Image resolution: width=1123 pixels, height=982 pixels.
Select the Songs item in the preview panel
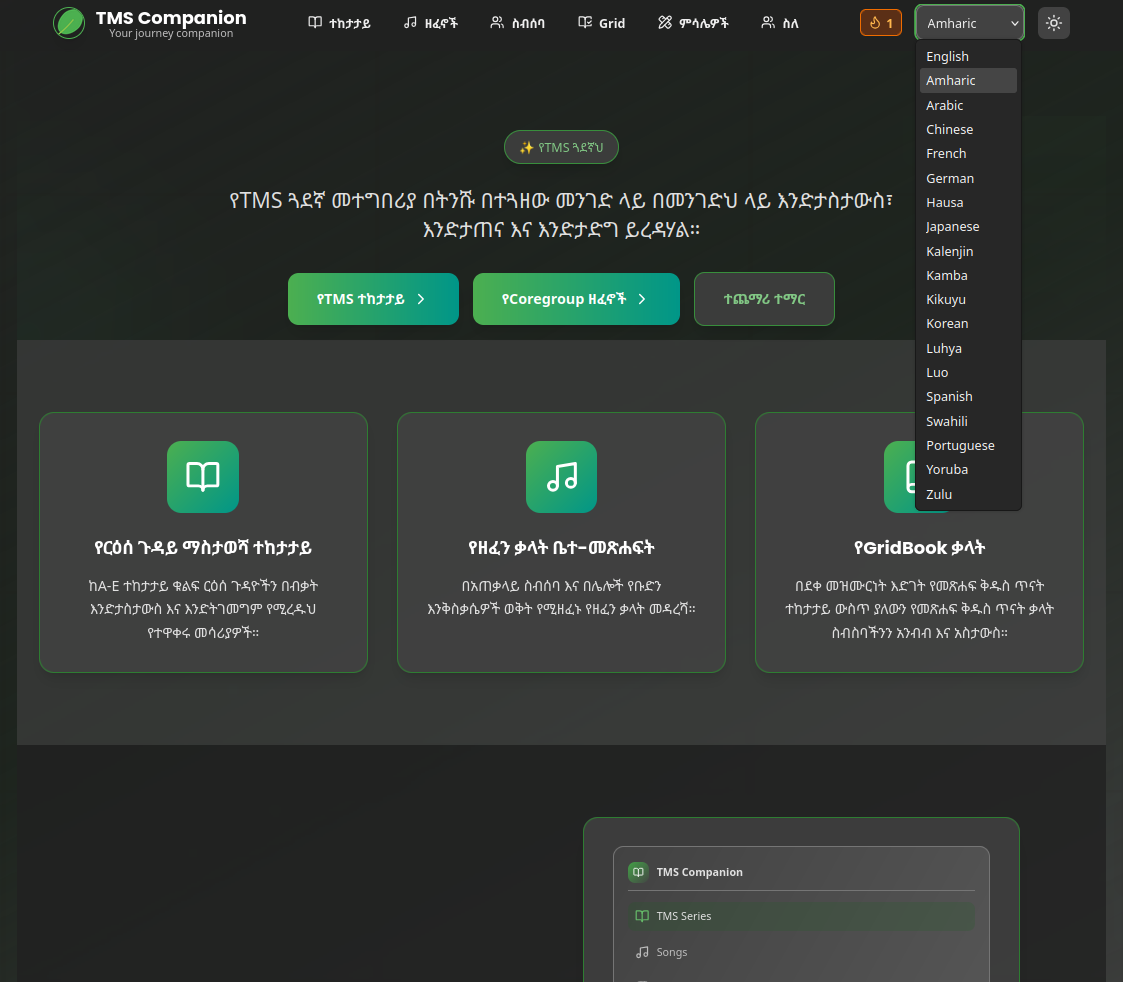coord(672,952)
